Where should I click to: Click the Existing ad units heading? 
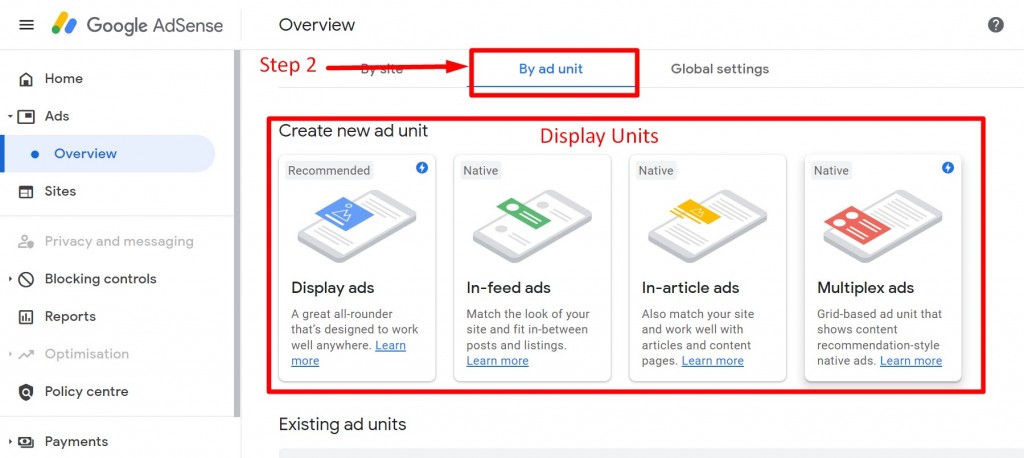[x=342, y=424]
